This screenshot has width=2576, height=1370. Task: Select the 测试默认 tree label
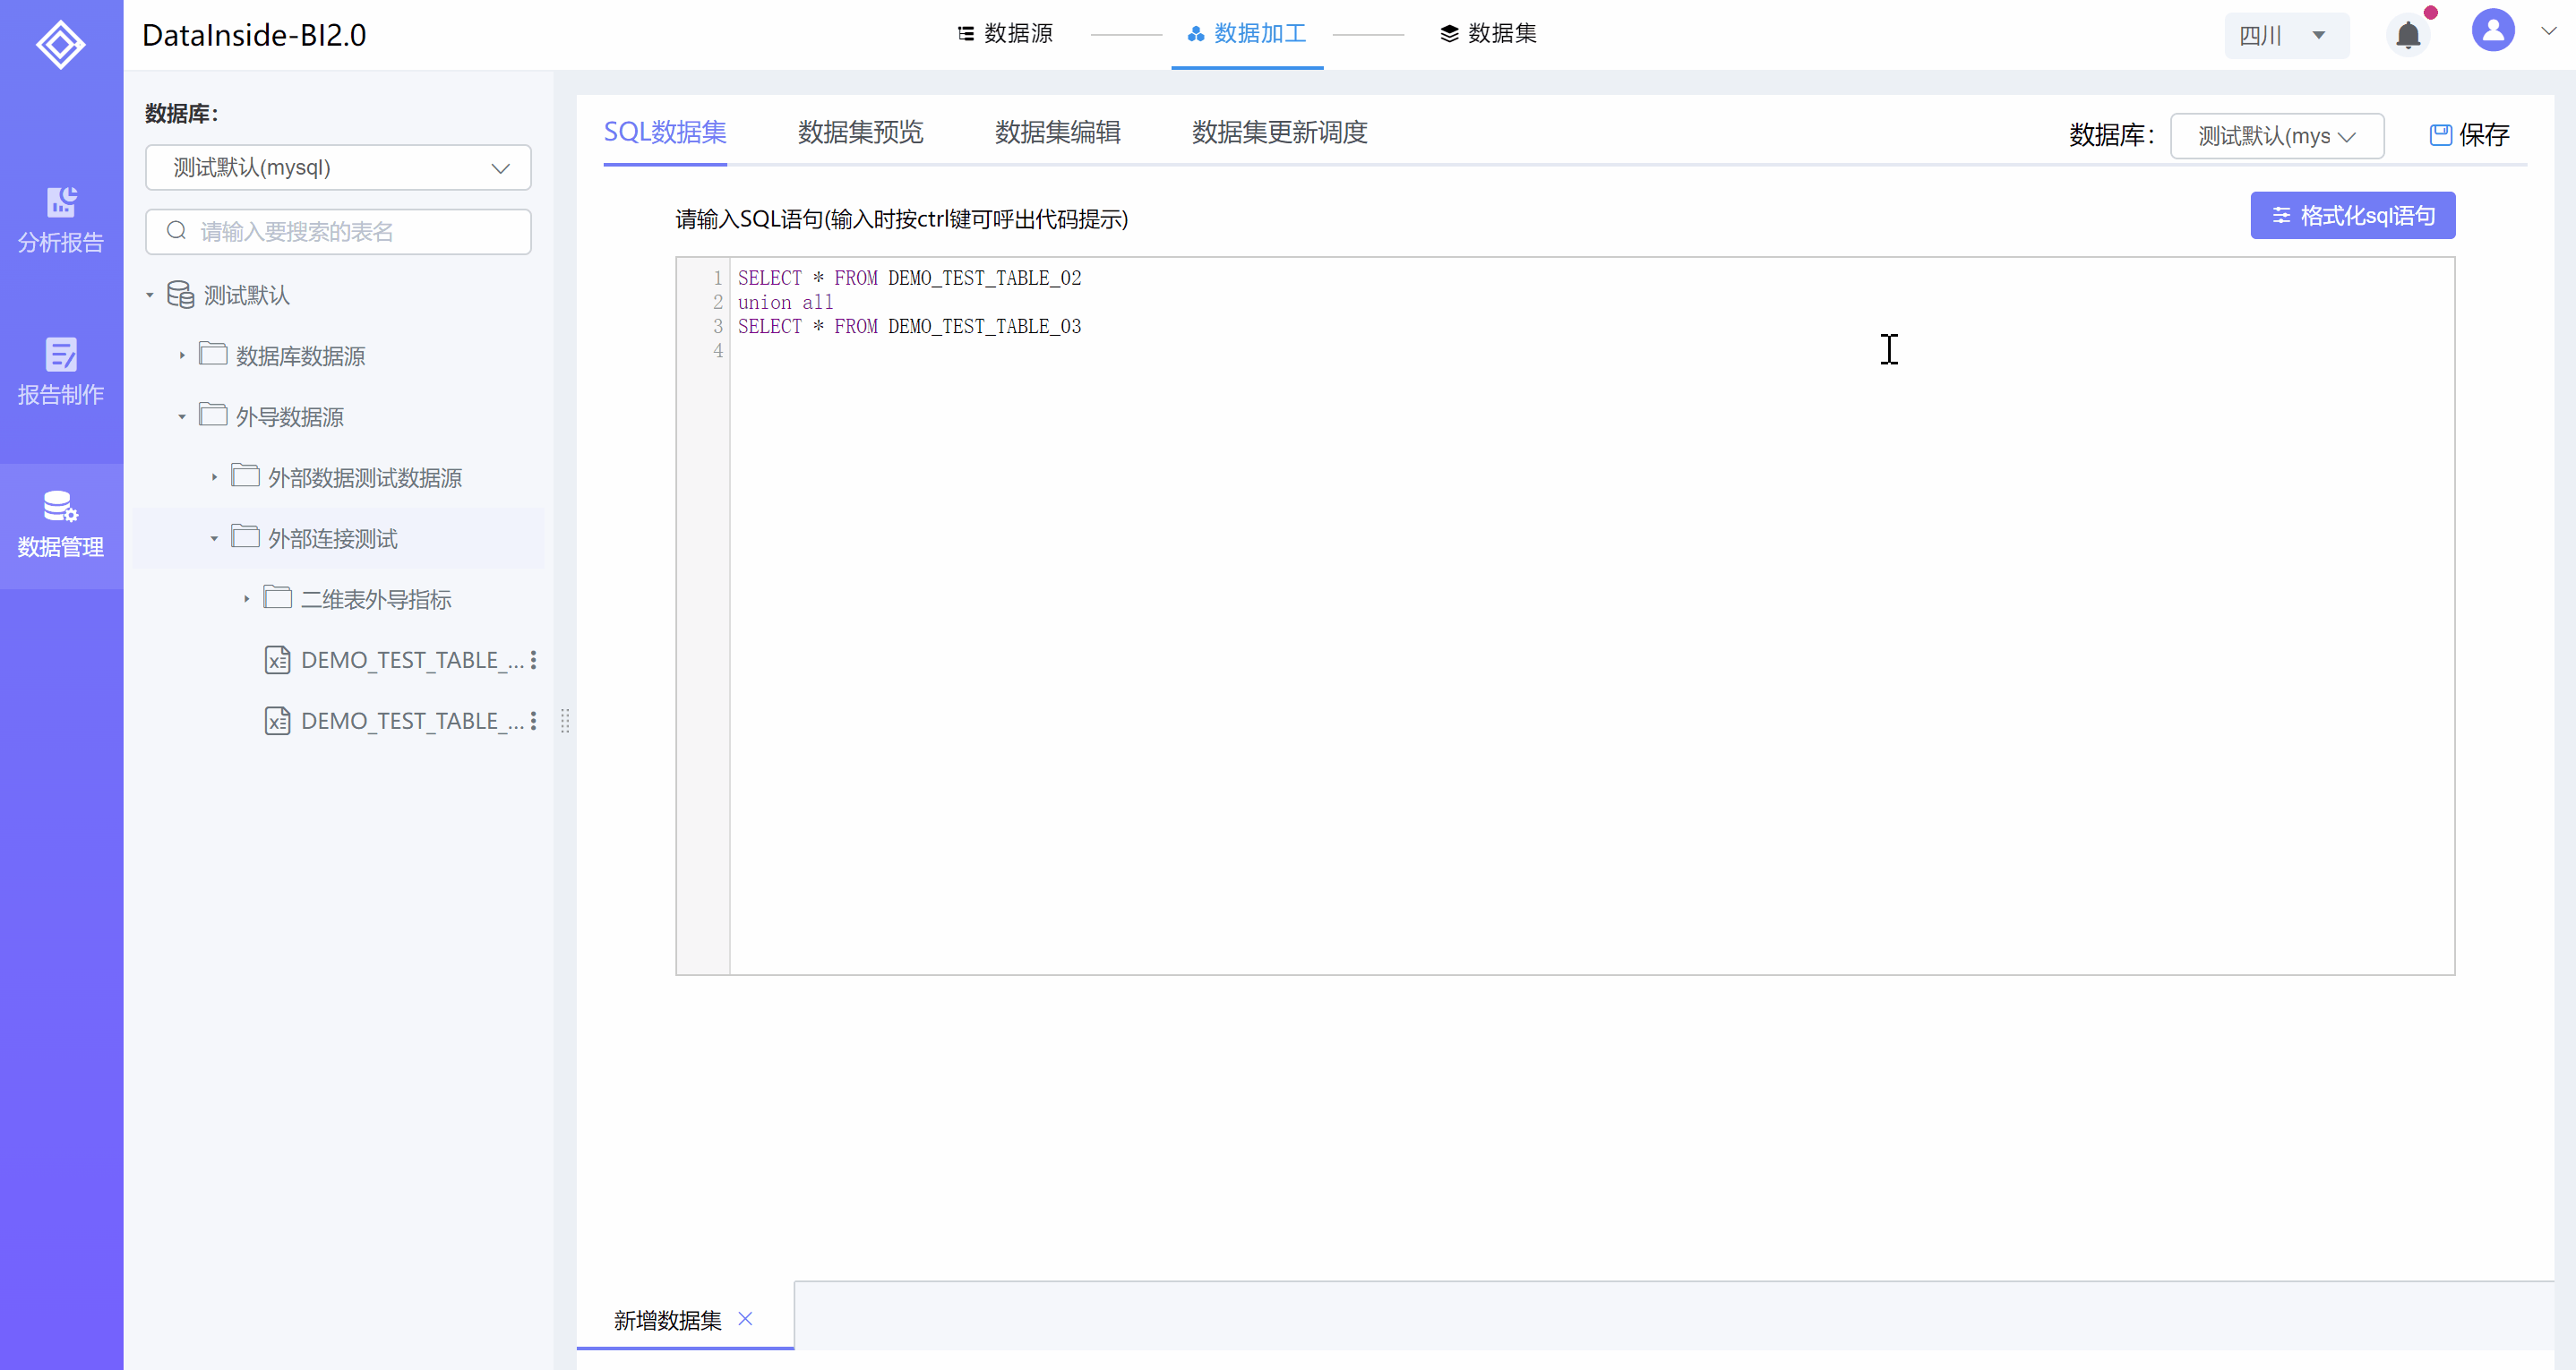[246, 295]
